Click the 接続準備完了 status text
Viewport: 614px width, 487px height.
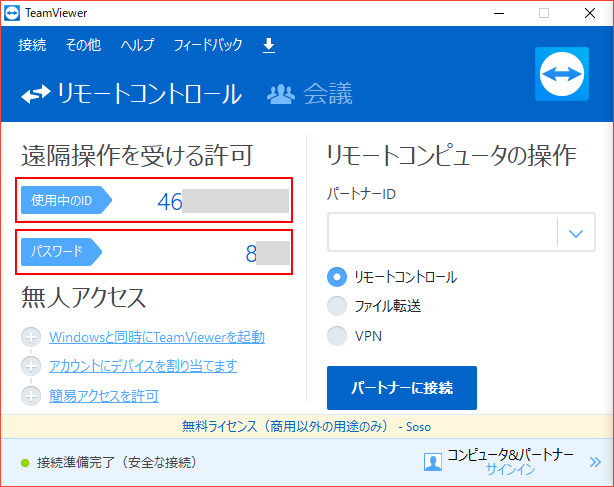[117, 463]
